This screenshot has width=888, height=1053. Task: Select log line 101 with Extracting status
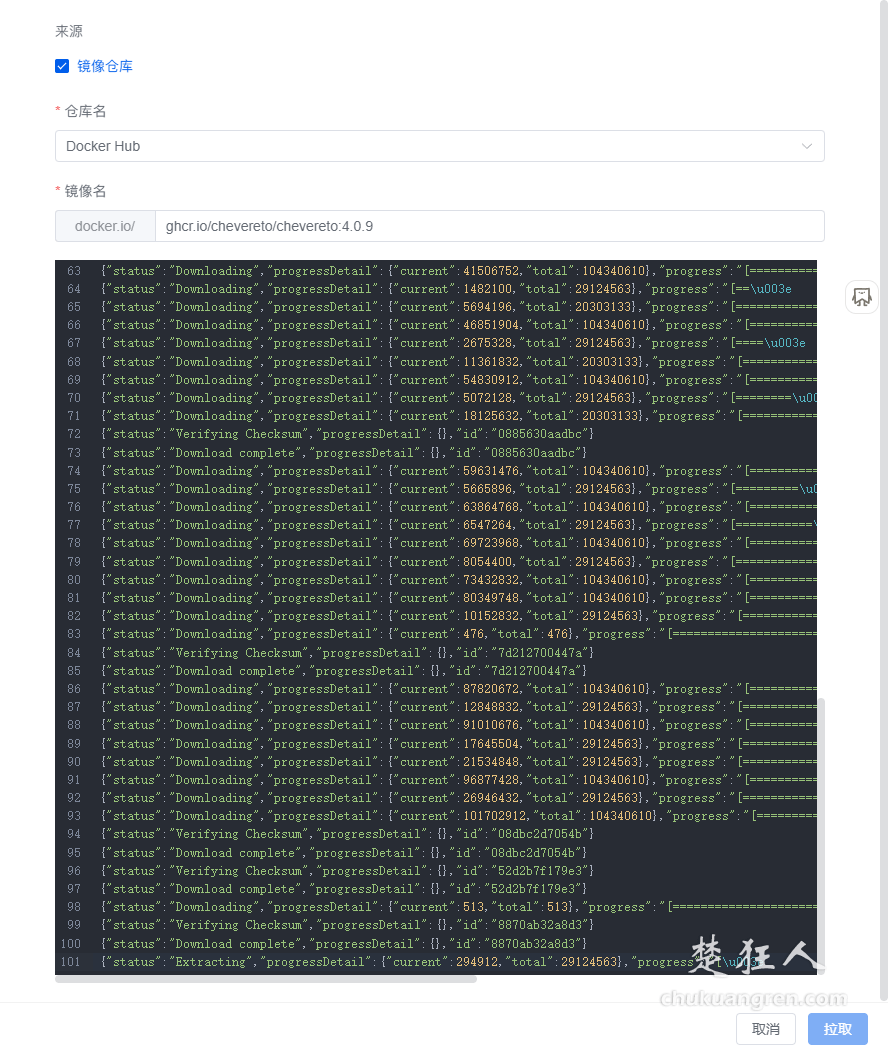[x=400, y=962]
